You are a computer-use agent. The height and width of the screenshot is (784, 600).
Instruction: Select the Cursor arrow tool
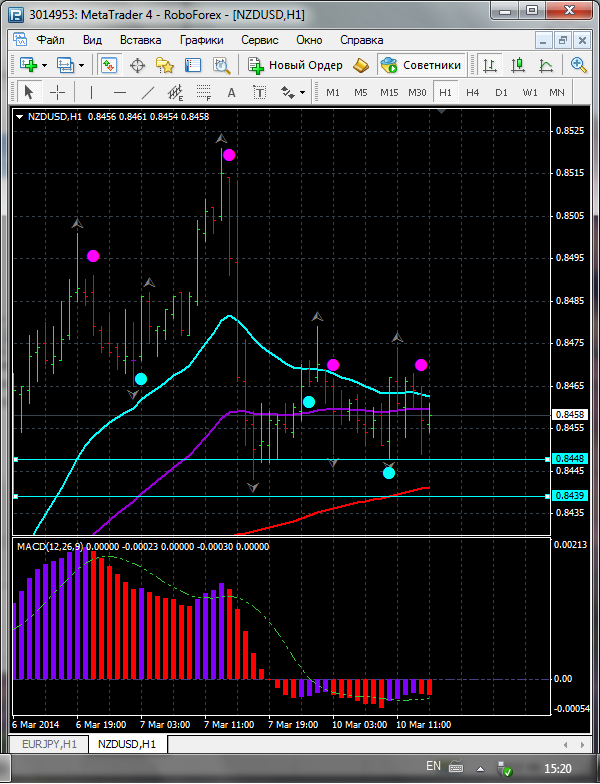click(28, 92)
